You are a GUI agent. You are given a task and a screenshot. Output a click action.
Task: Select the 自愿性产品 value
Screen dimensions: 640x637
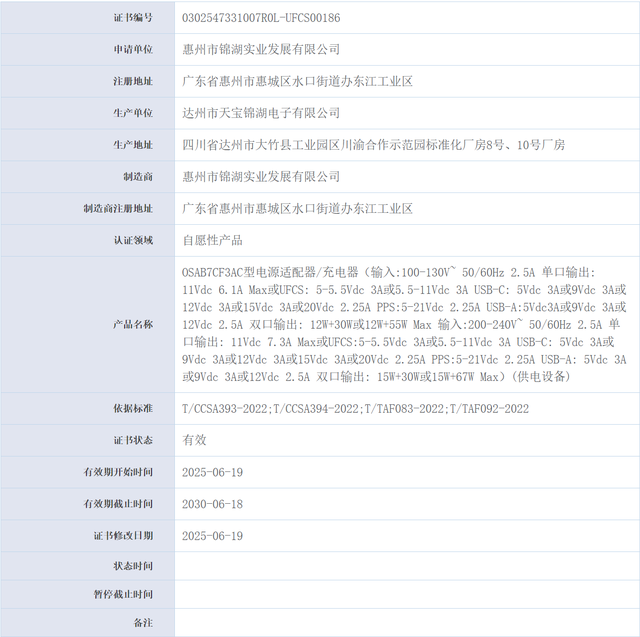[x=212, y=240]
